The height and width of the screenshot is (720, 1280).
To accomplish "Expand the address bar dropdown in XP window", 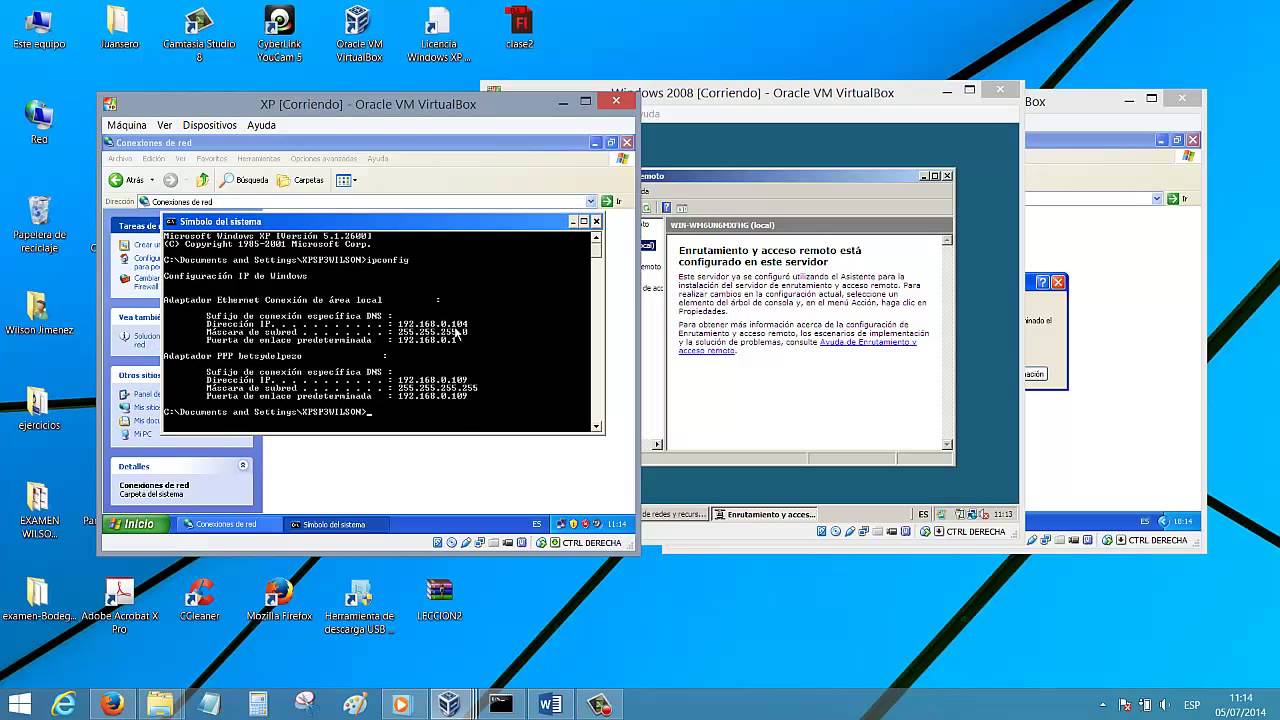I will coord(591,202).
